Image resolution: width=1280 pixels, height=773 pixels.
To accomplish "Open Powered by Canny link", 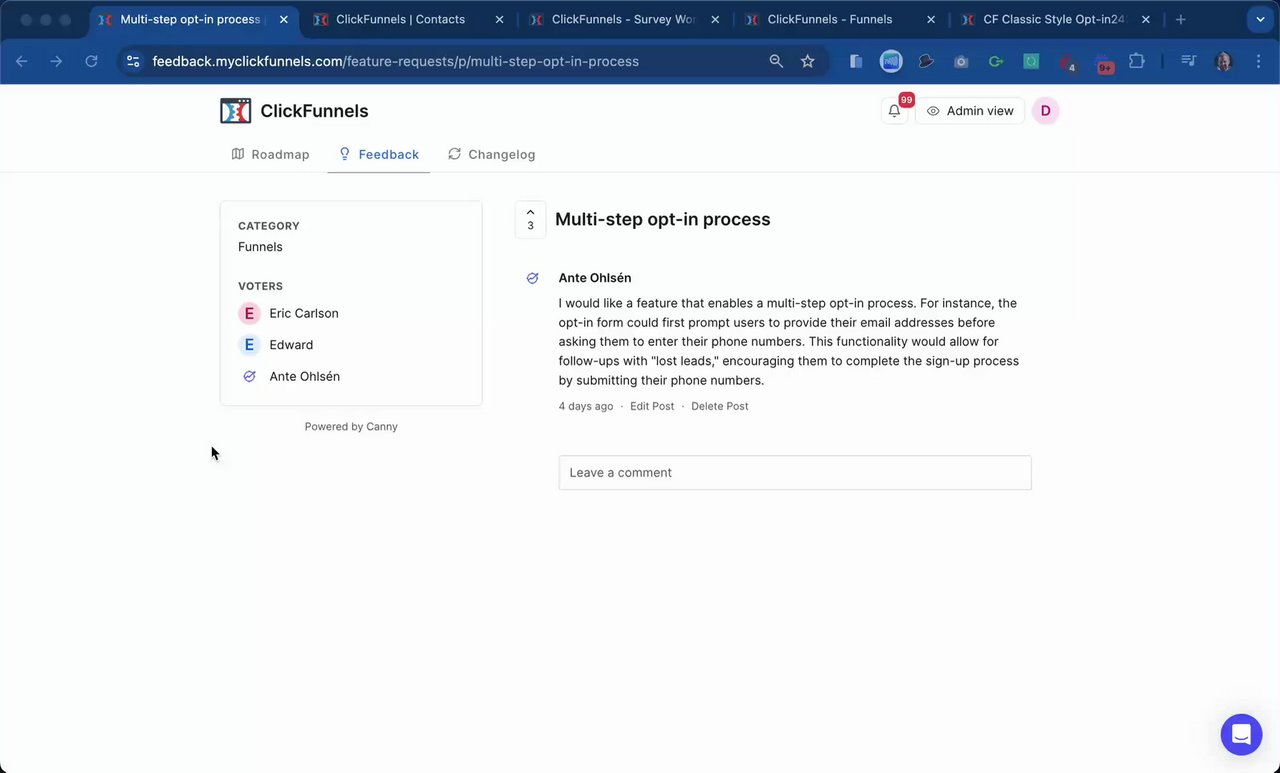I will (x=351, y=427).
